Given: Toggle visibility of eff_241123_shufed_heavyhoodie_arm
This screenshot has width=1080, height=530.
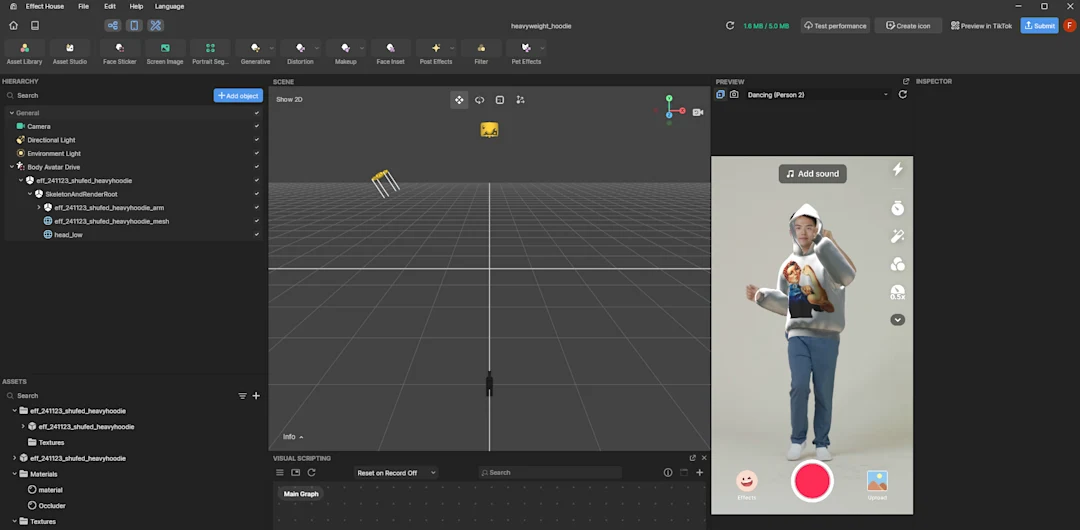Looking at the screenshot, I should coord(257,207).
